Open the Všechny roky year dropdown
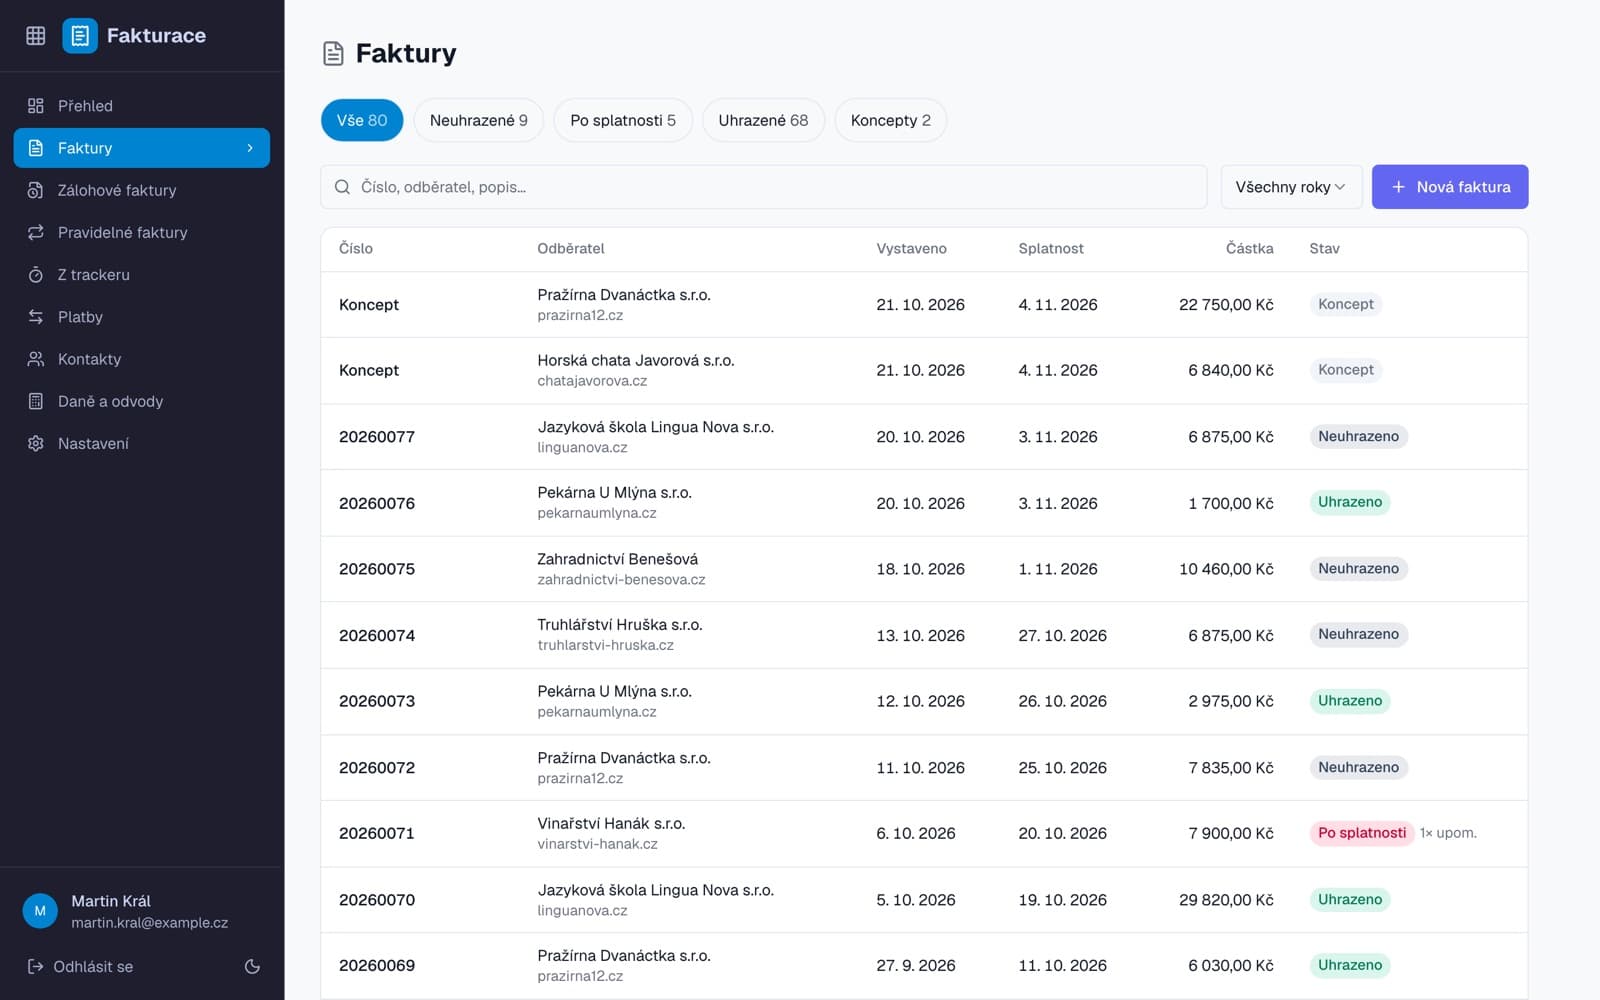The image size is (1600, 1000). (x=1291, y=187)
